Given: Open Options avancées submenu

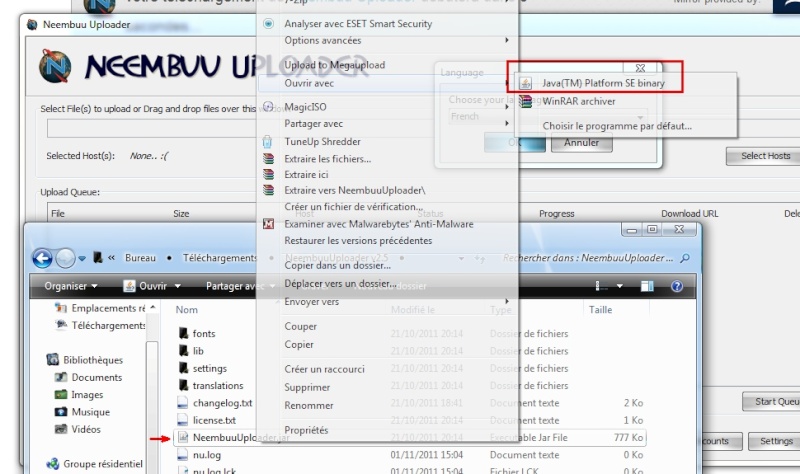Looking at the screenshot, I should (322, 40).
